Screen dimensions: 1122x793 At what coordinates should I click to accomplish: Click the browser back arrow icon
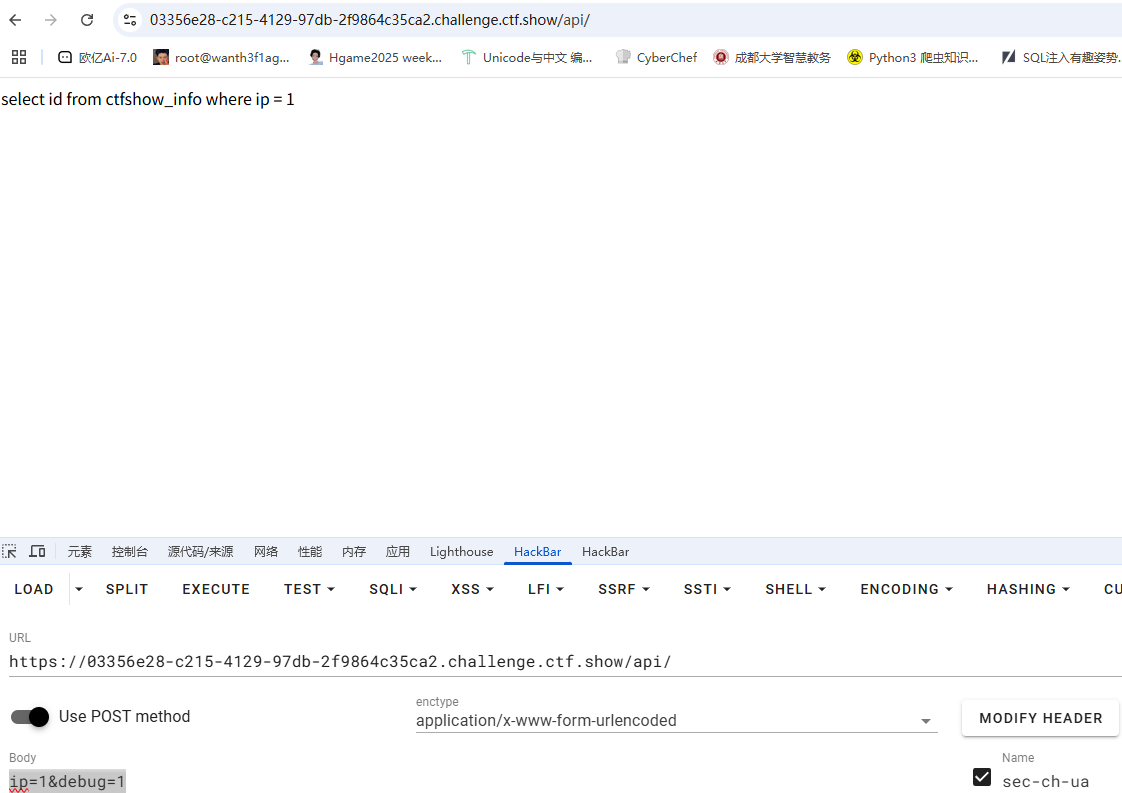click(16, 20)
